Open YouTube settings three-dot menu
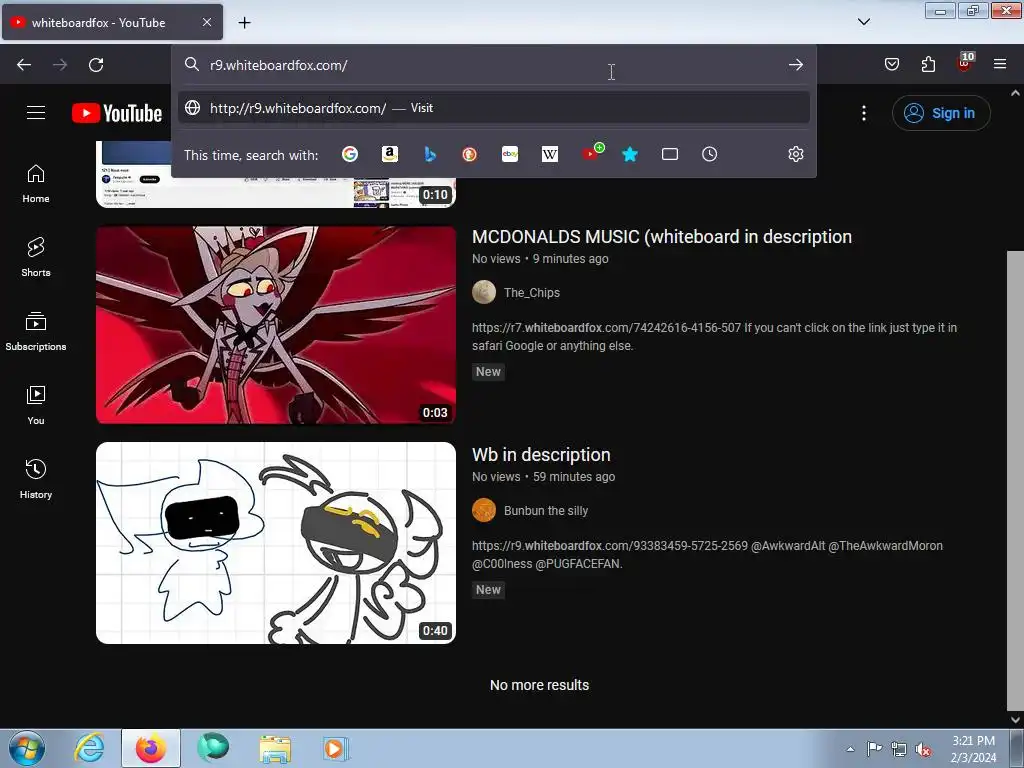This screenshot has height=768, width=1024. (x=863, y=113)
